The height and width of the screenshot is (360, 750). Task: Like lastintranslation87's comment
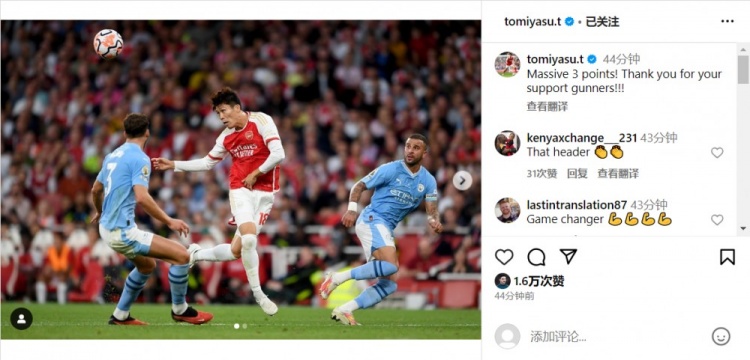tap(717, 220)
